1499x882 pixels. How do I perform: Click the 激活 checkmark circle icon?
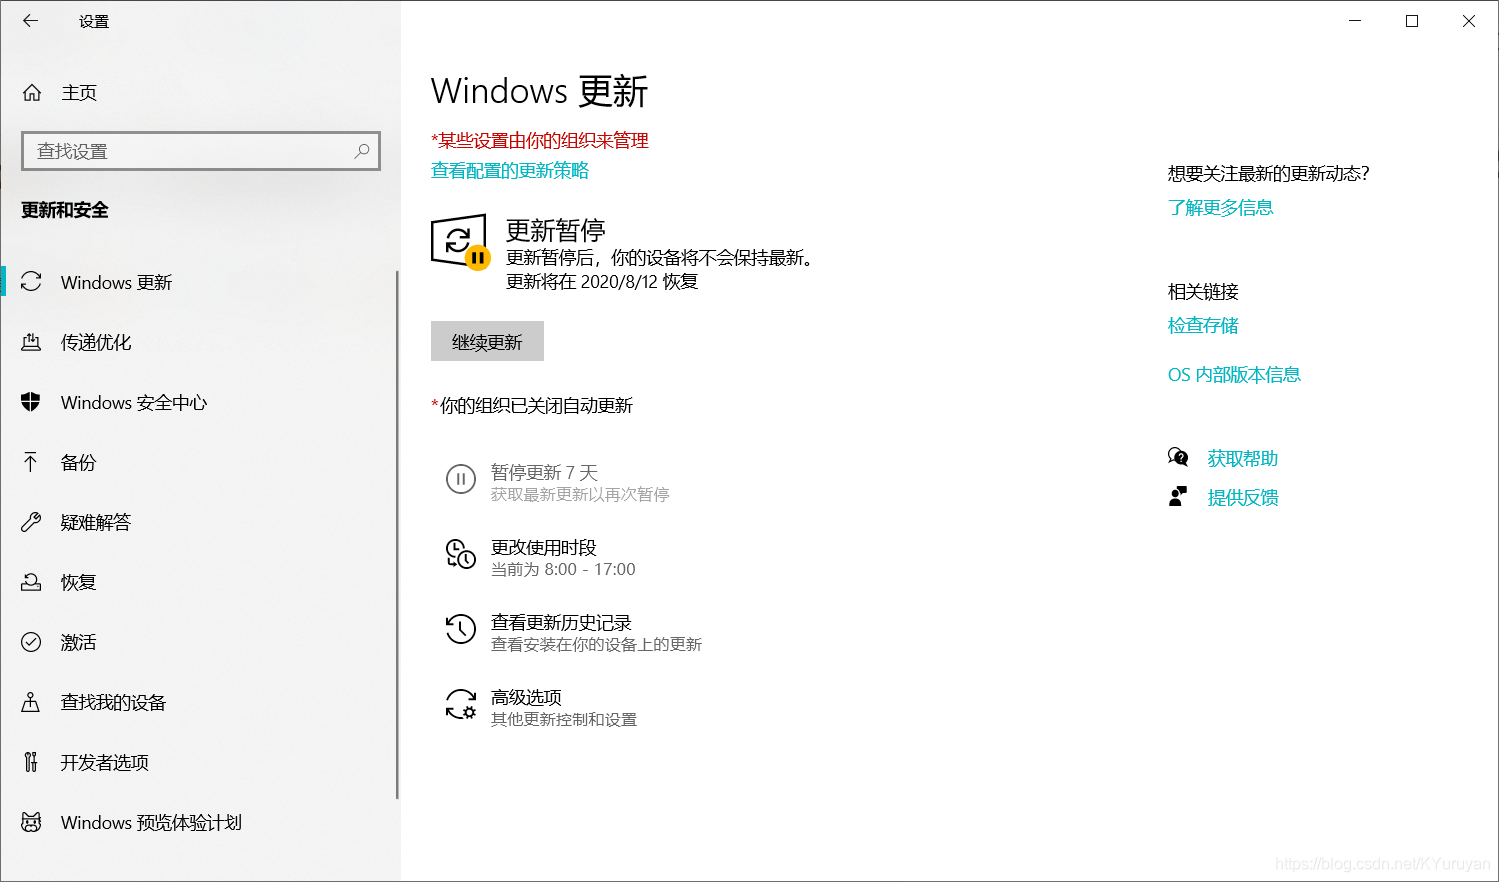click(31, 642)
